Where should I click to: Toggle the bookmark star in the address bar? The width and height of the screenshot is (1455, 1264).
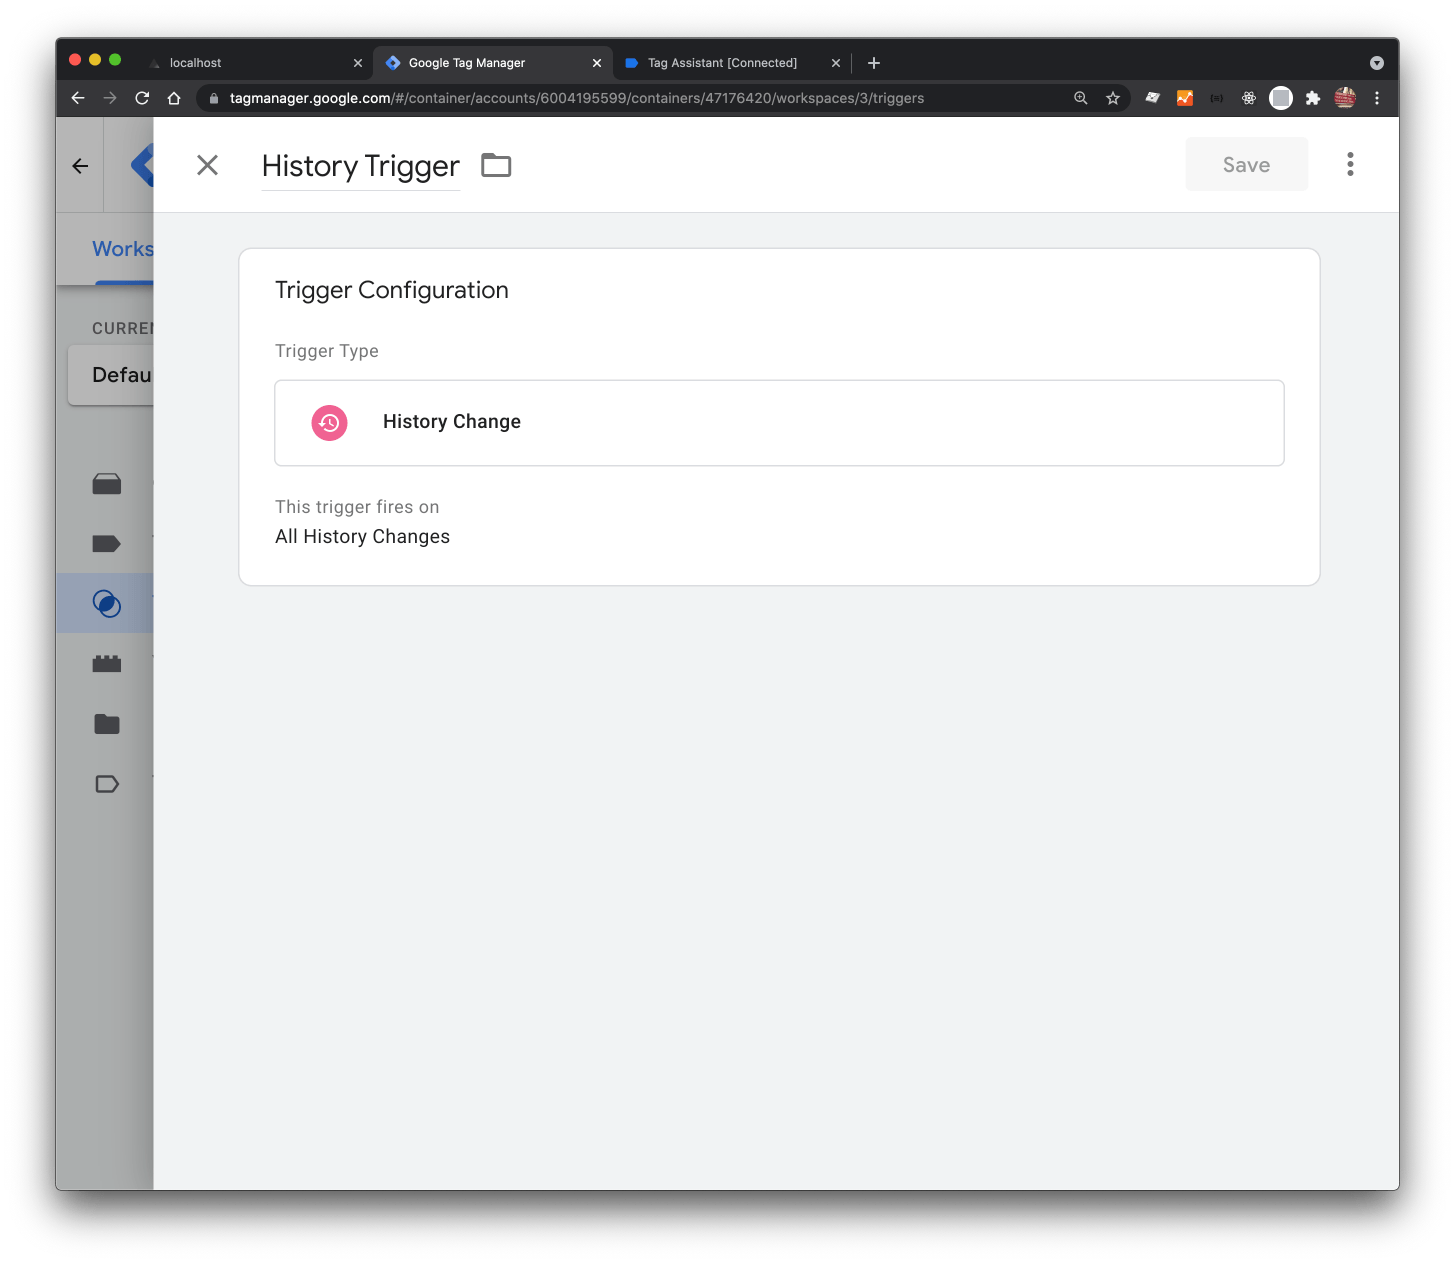[x=1113, y=98]
